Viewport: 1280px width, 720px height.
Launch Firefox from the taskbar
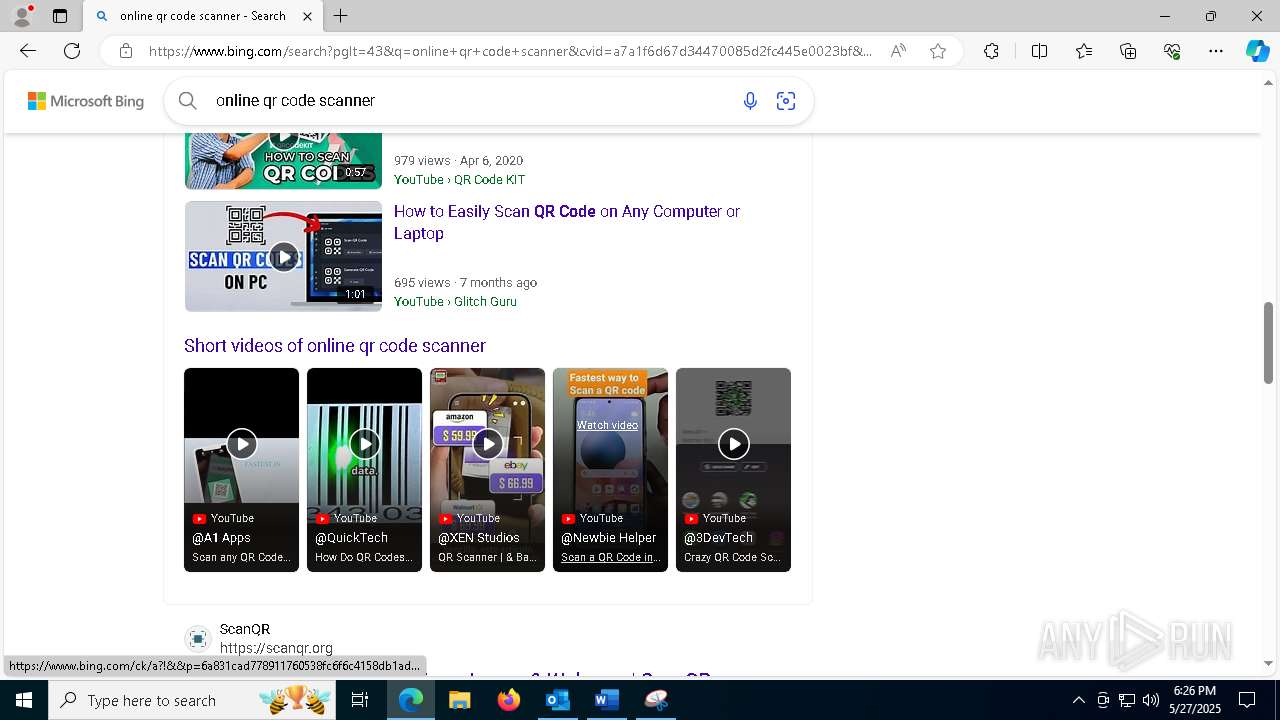coord(508,700)
